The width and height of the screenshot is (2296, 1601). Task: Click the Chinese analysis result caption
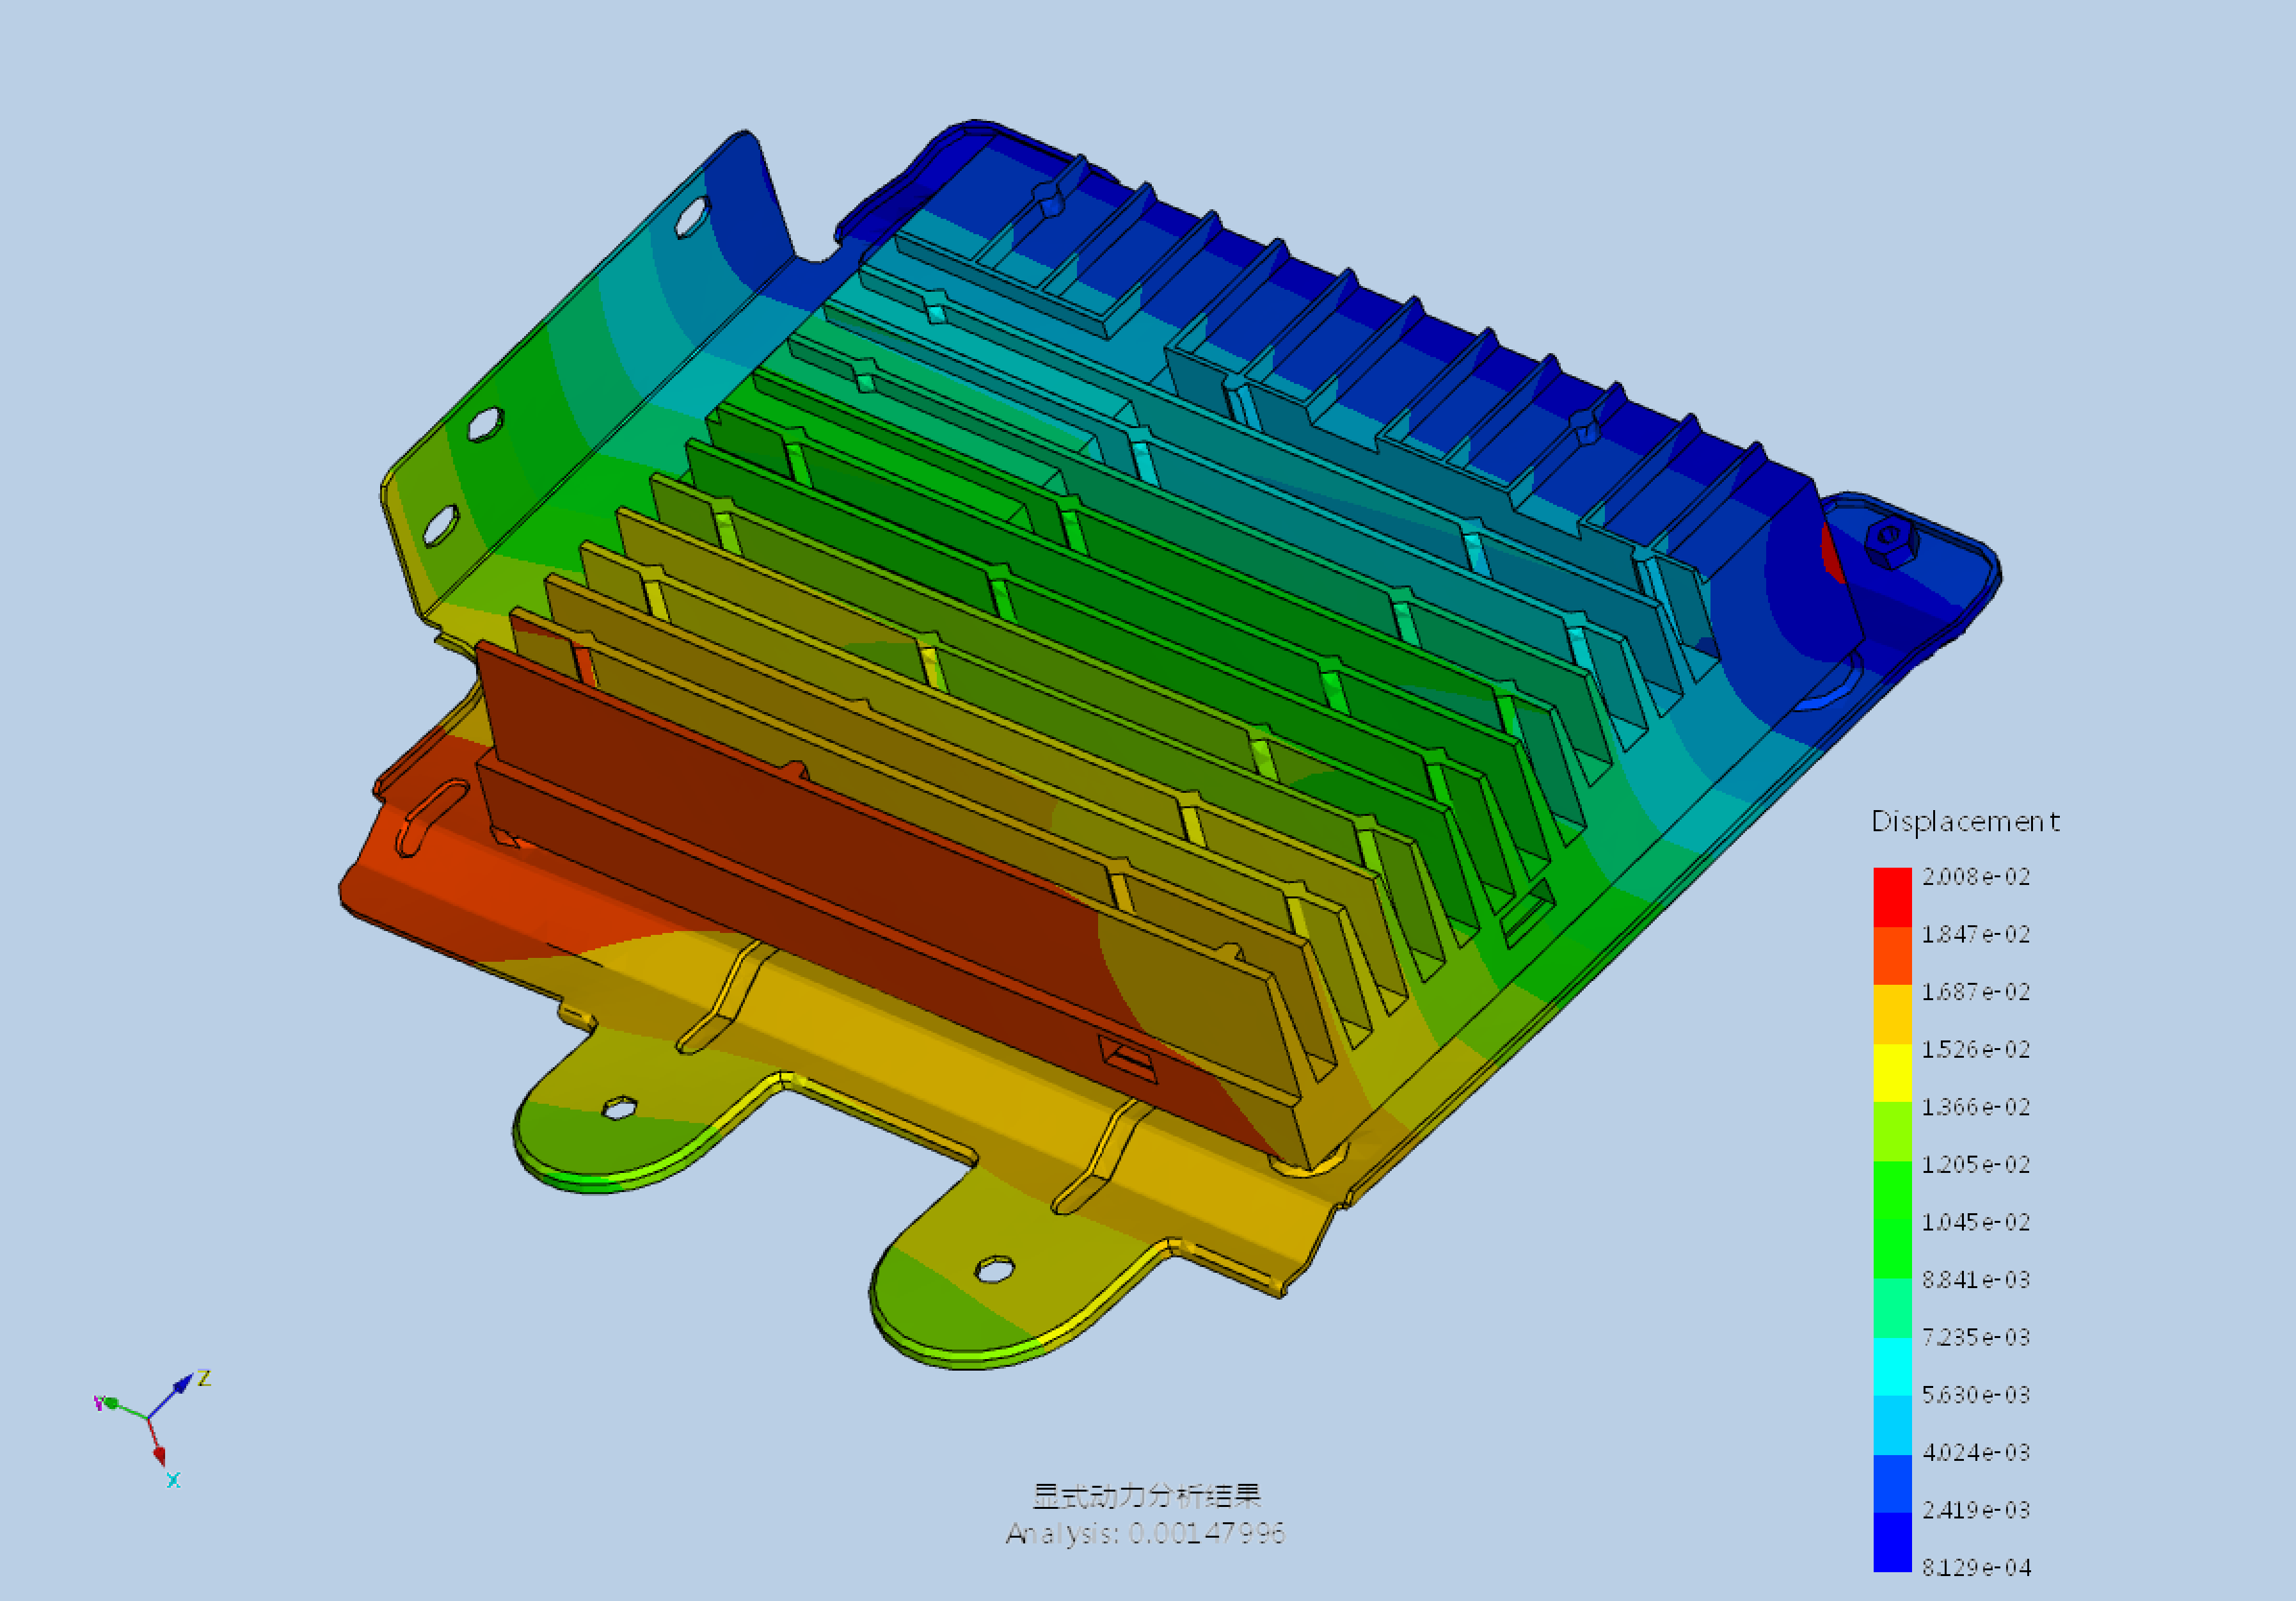1146,1496
